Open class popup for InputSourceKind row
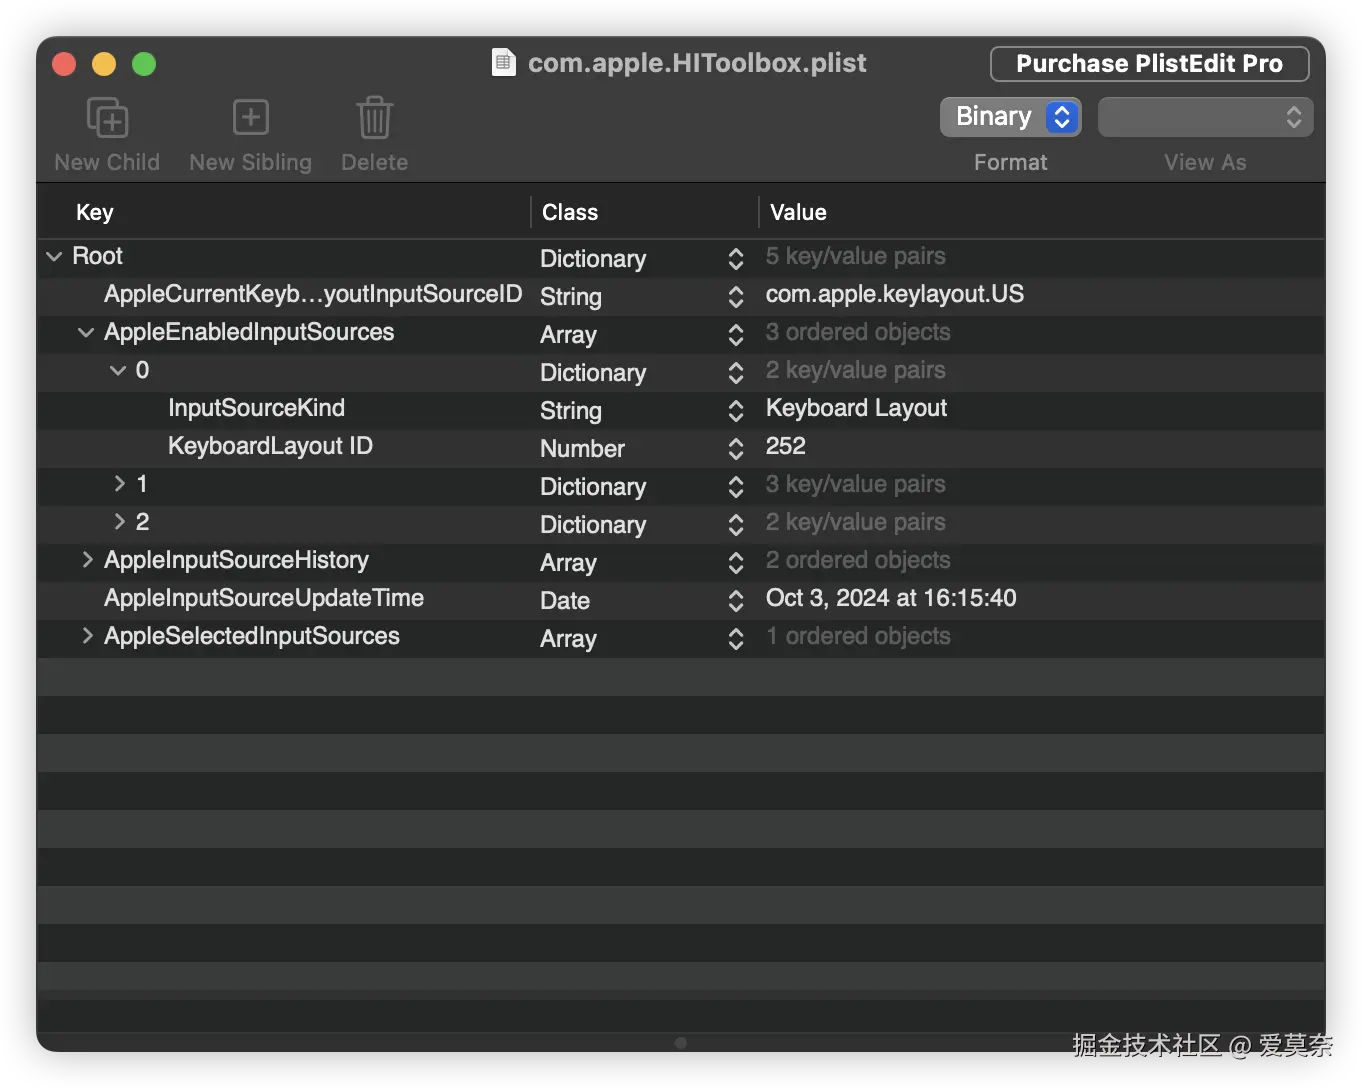The image size is (1362, 1088). (x=736, y=411)
